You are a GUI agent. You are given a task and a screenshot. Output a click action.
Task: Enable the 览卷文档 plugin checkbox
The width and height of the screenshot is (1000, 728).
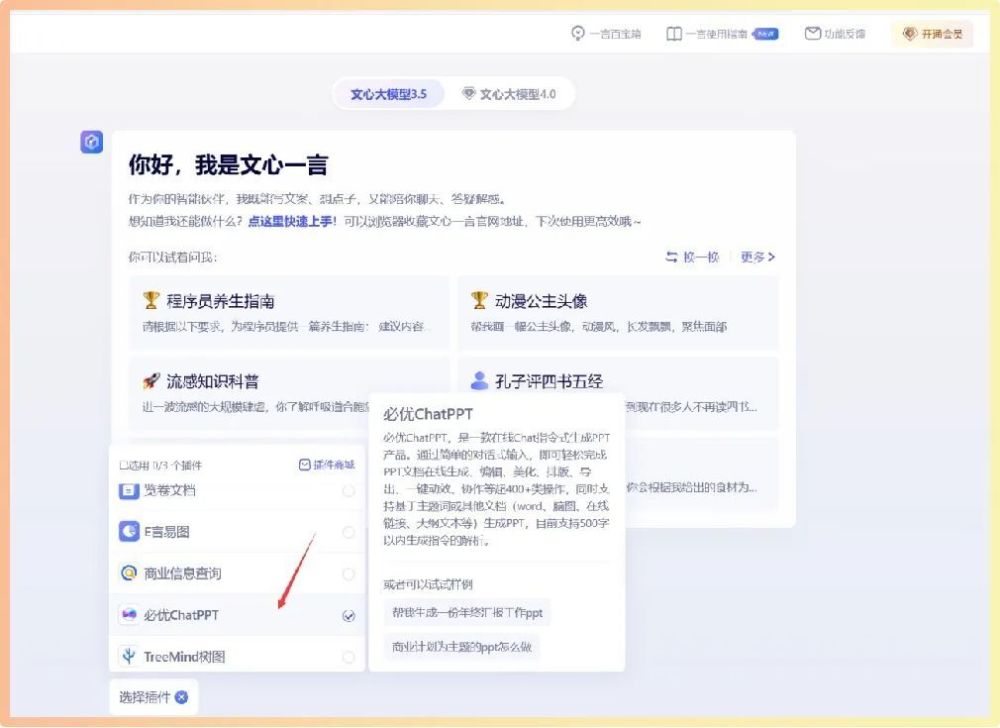(348, 491)
